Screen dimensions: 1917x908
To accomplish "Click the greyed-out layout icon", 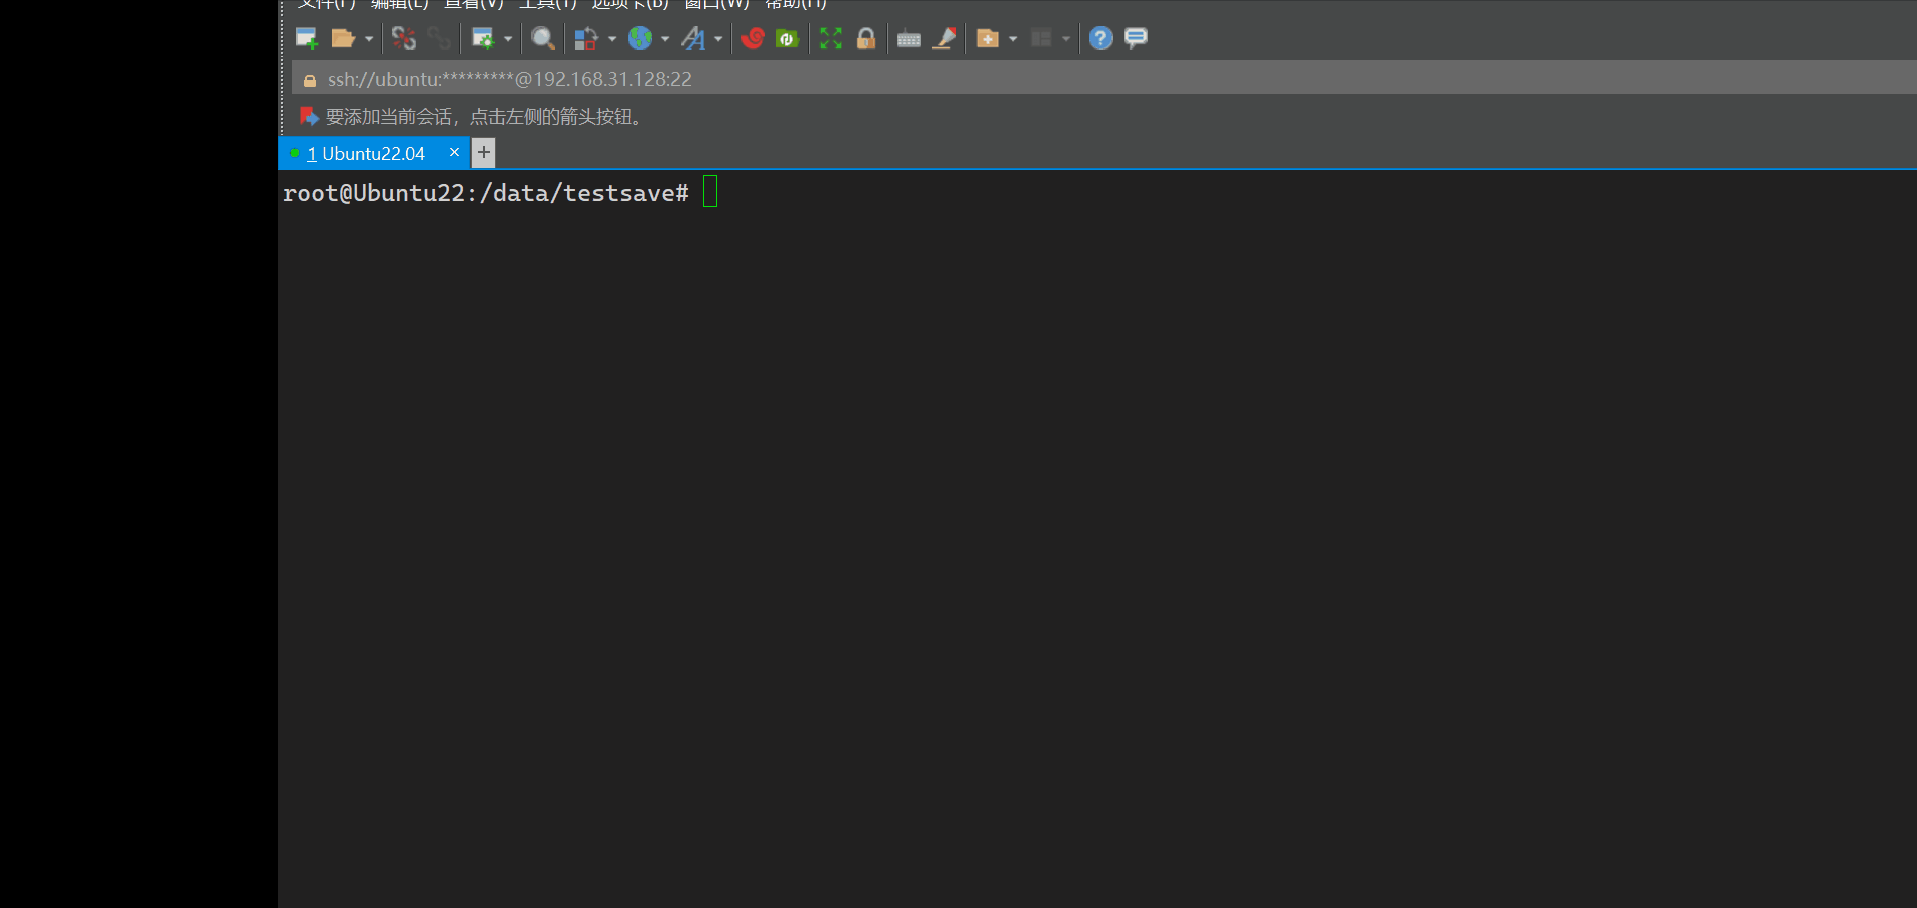I will (x=1041, y=39).
